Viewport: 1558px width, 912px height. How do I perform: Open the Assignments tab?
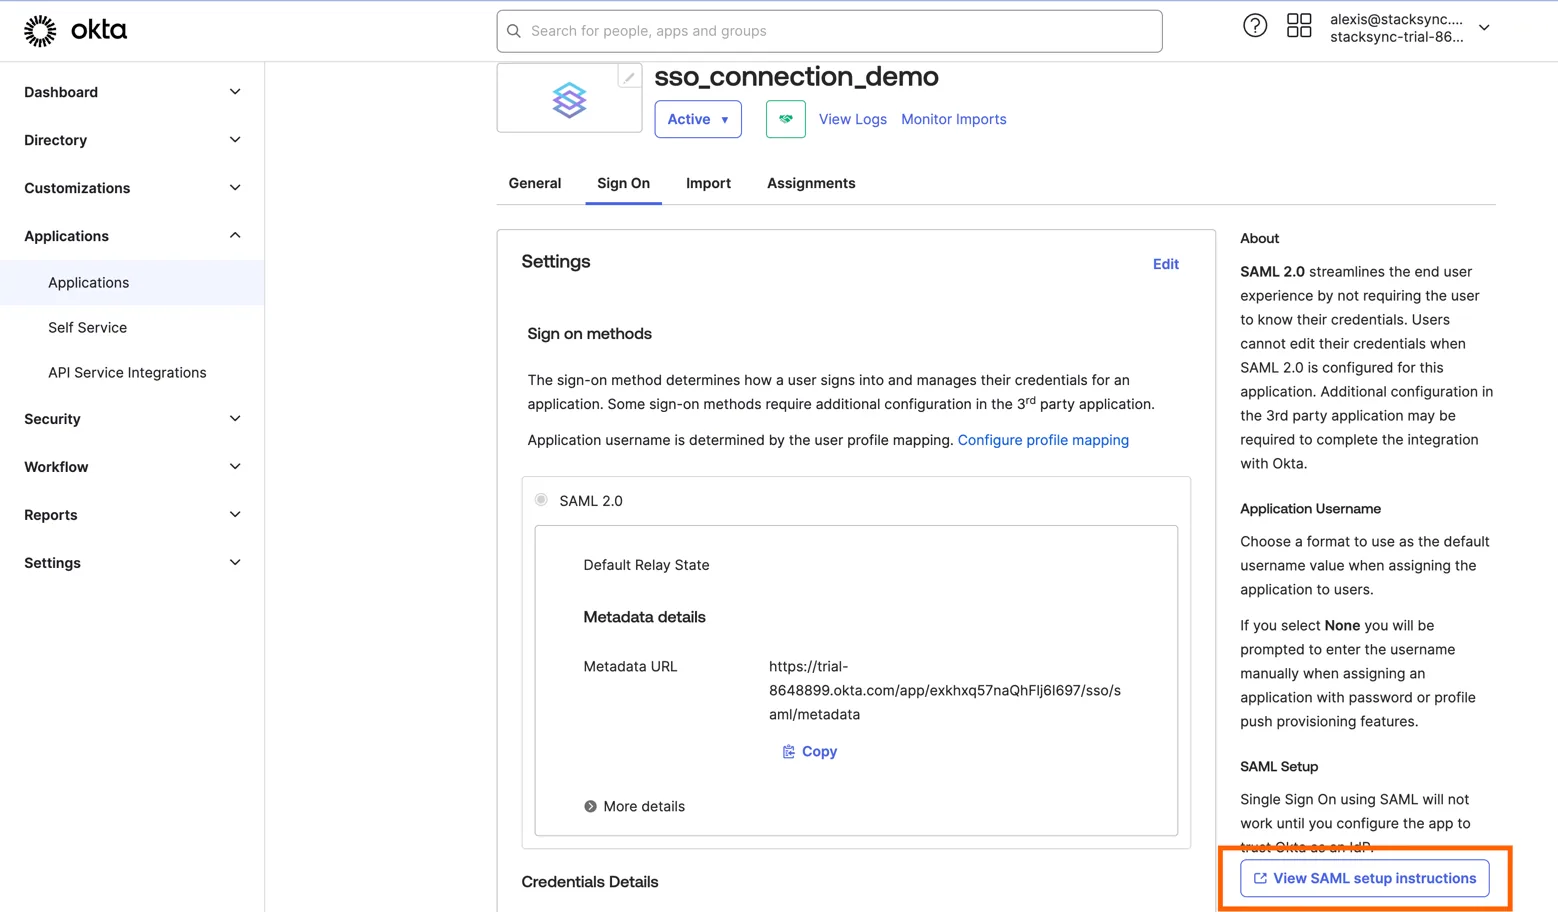811,183
